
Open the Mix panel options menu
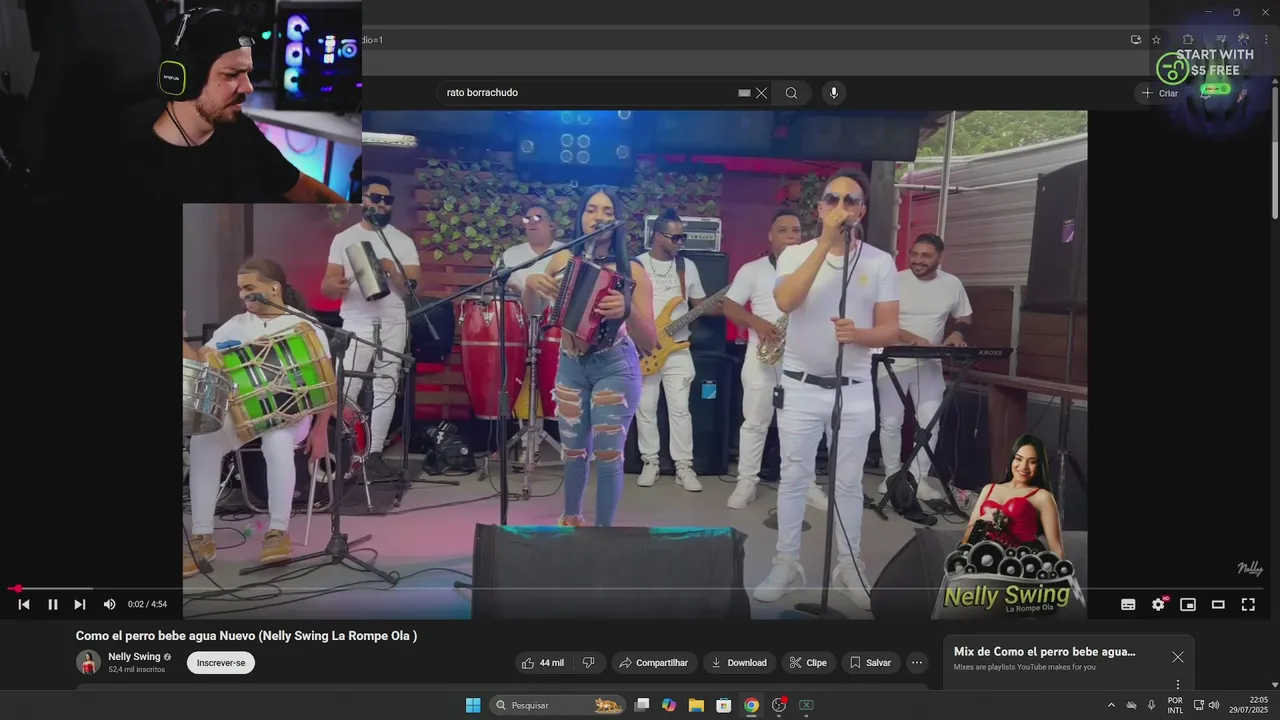pos(1178,685)
